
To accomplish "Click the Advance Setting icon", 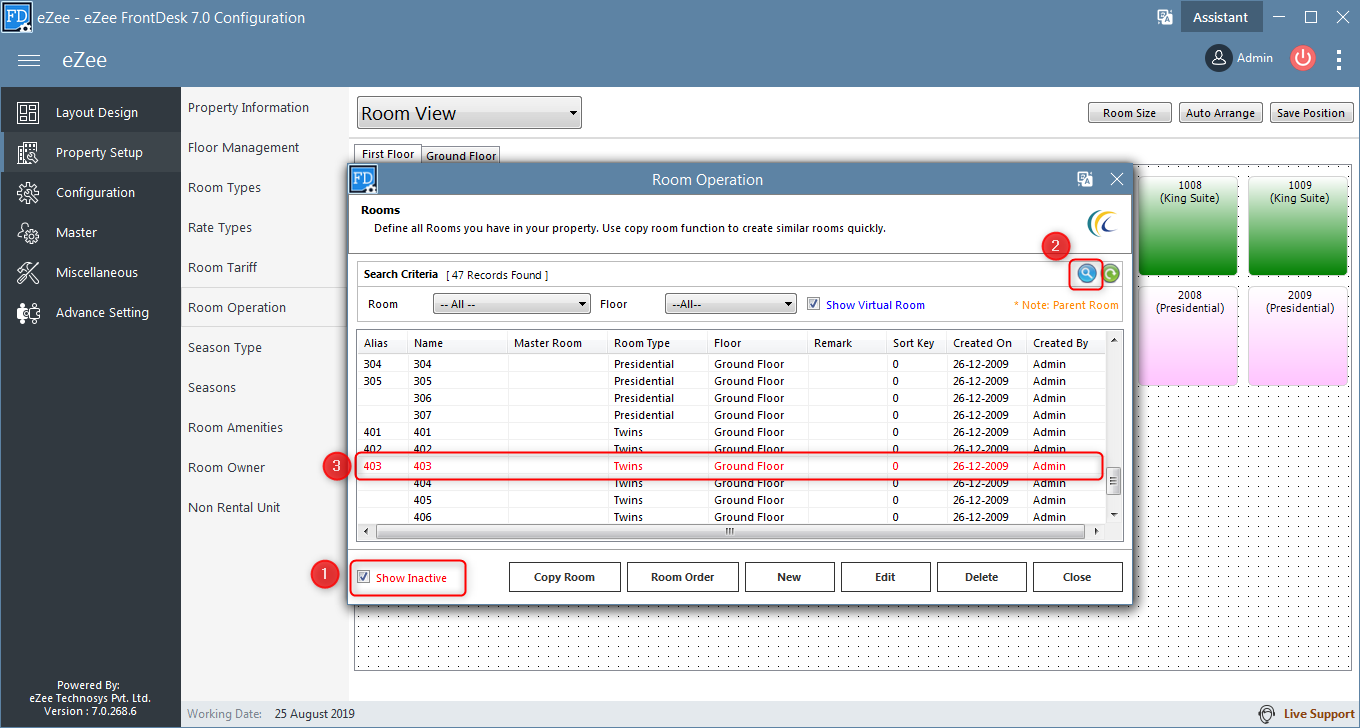I will click(x=28, y=313).
